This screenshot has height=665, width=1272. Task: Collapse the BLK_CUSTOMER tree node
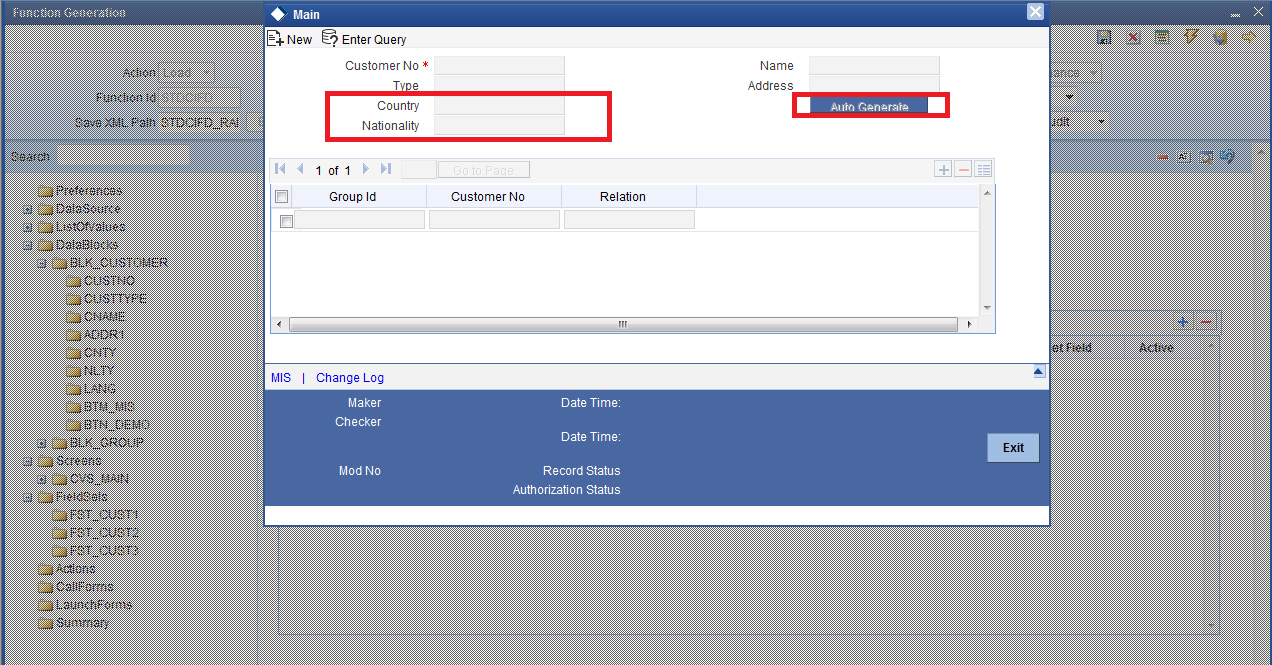tap(42, 263)
